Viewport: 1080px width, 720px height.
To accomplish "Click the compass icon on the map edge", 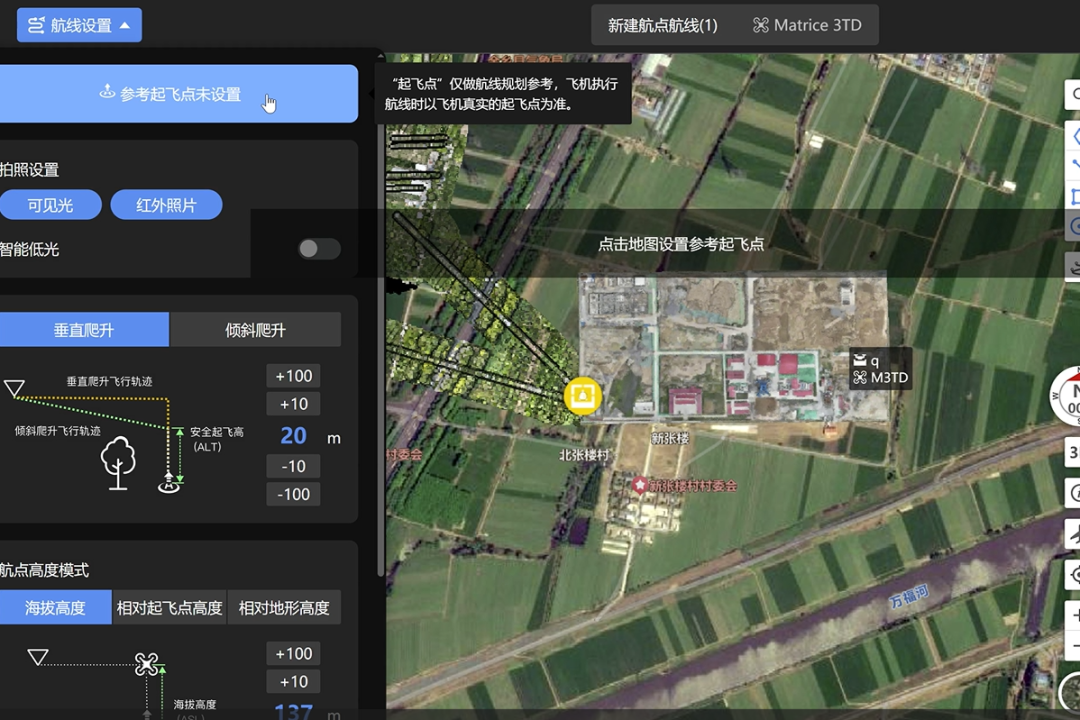I will coord(1070,395).
